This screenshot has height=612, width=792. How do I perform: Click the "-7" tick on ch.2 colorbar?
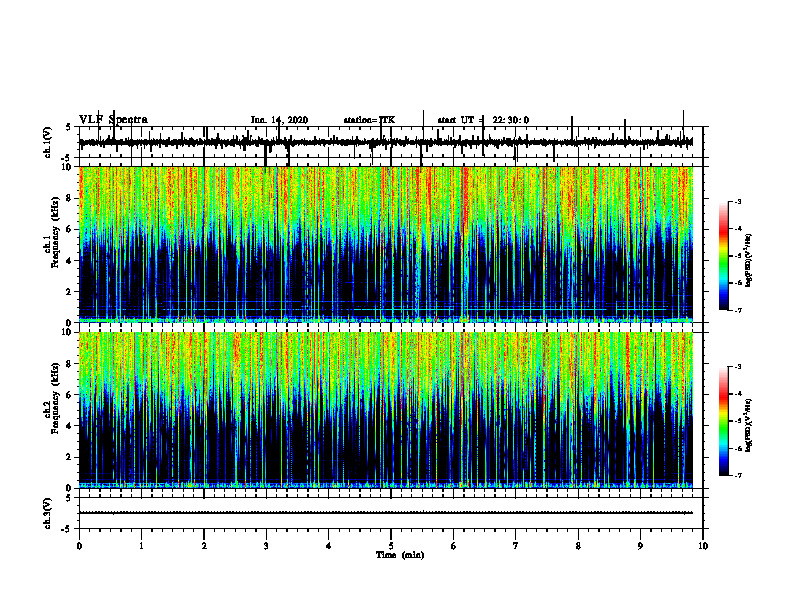click(x=738, y=475)
